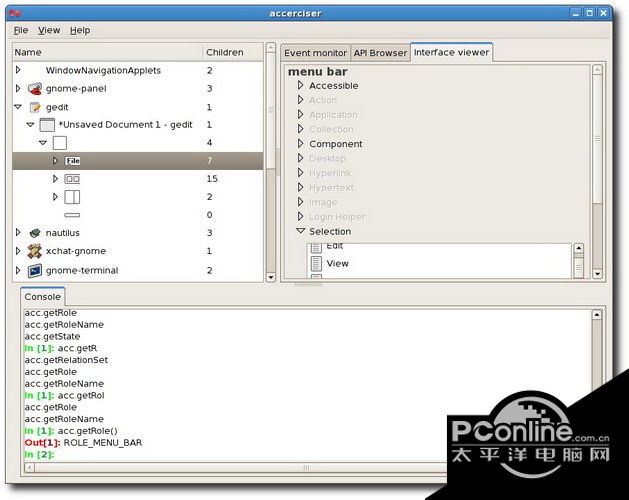Expand the gnome-panel tree node
The height and width of the screenshot is (500, 629).
(18, 88)
